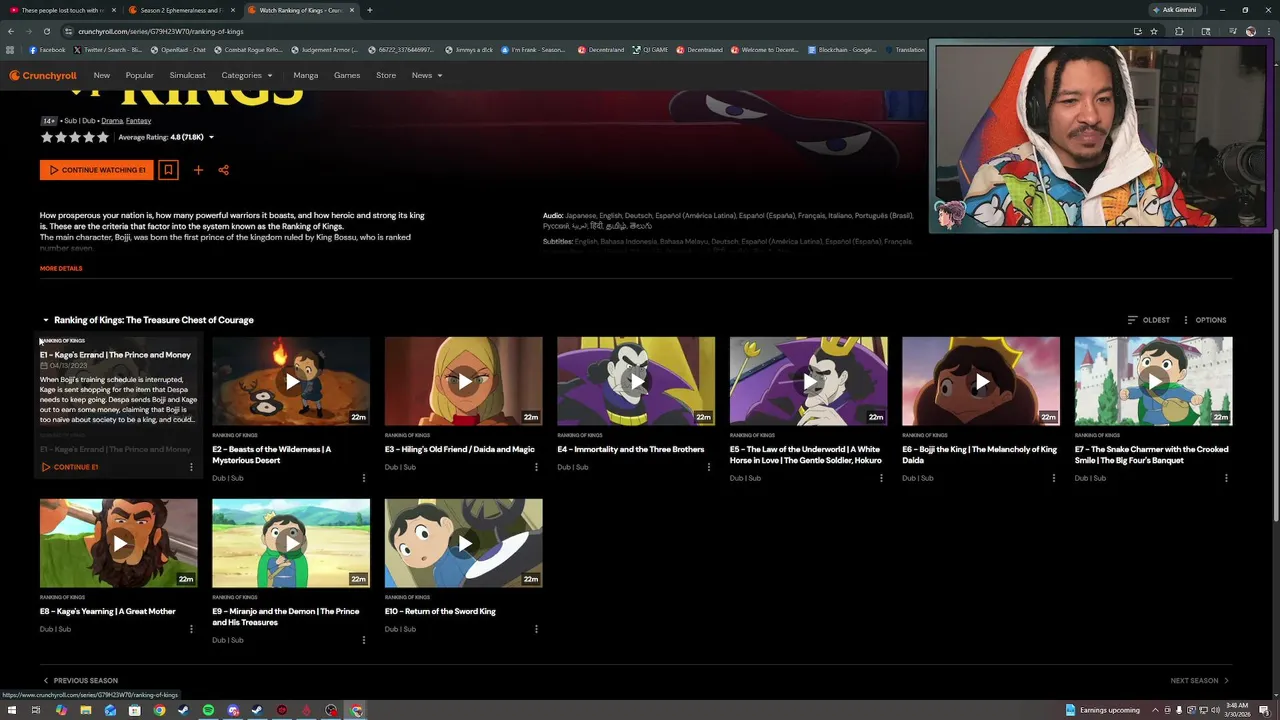Open the News dropdown
Viewport: 1280px width, 720px height.
[427, 75]
